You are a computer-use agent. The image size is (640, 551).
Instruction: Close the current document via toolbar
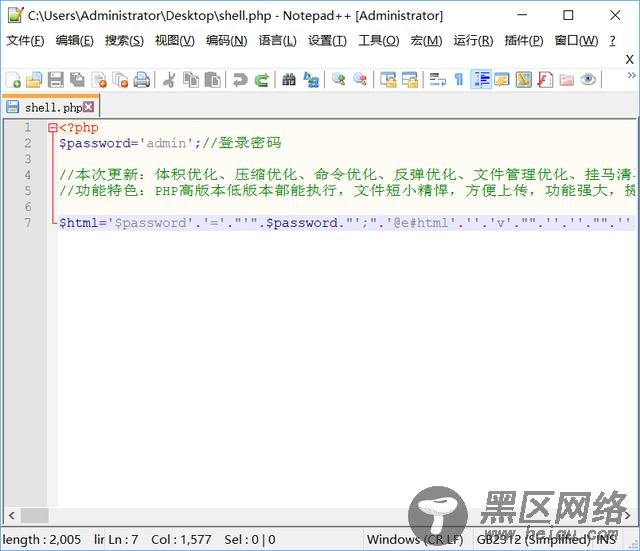(x=99, y=80)
